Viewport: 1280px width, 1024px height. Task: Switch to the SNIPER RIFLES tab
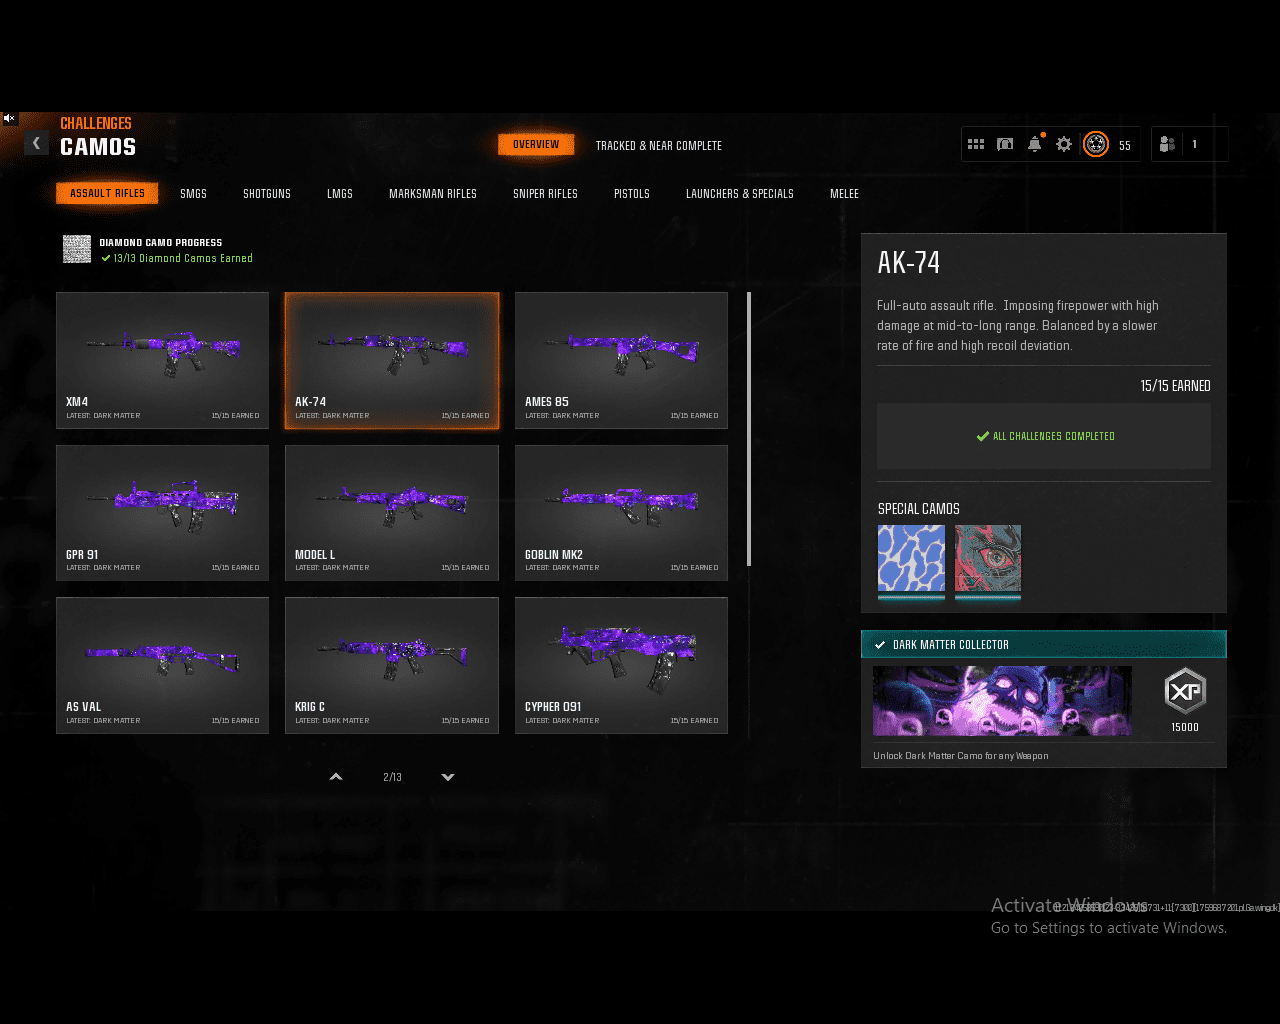[545, 193]
